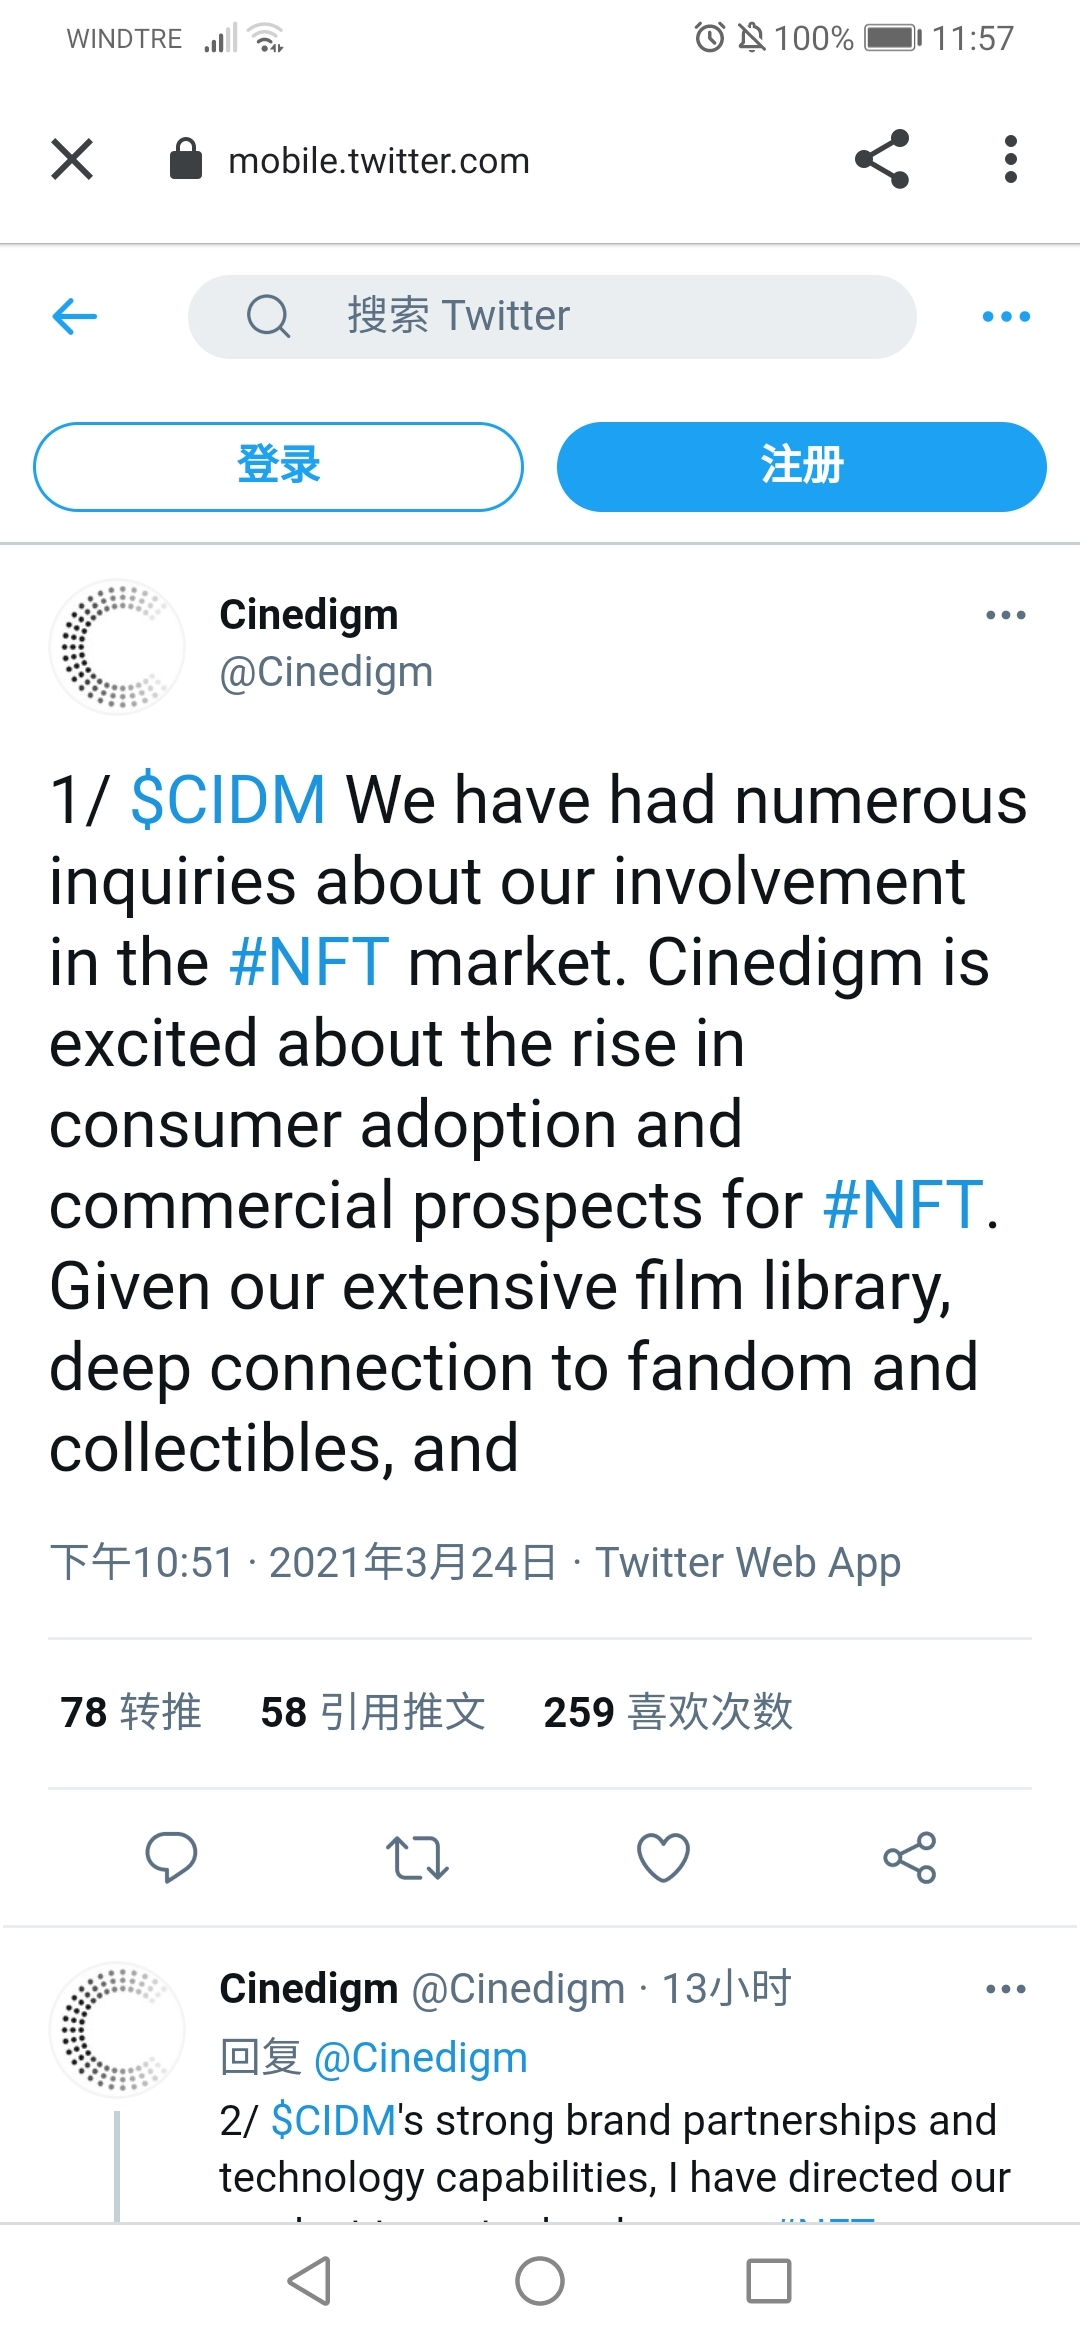The image size is (1080, 2340).
Task: Tap the browser share icon in address bar
Action: (881, 160)
